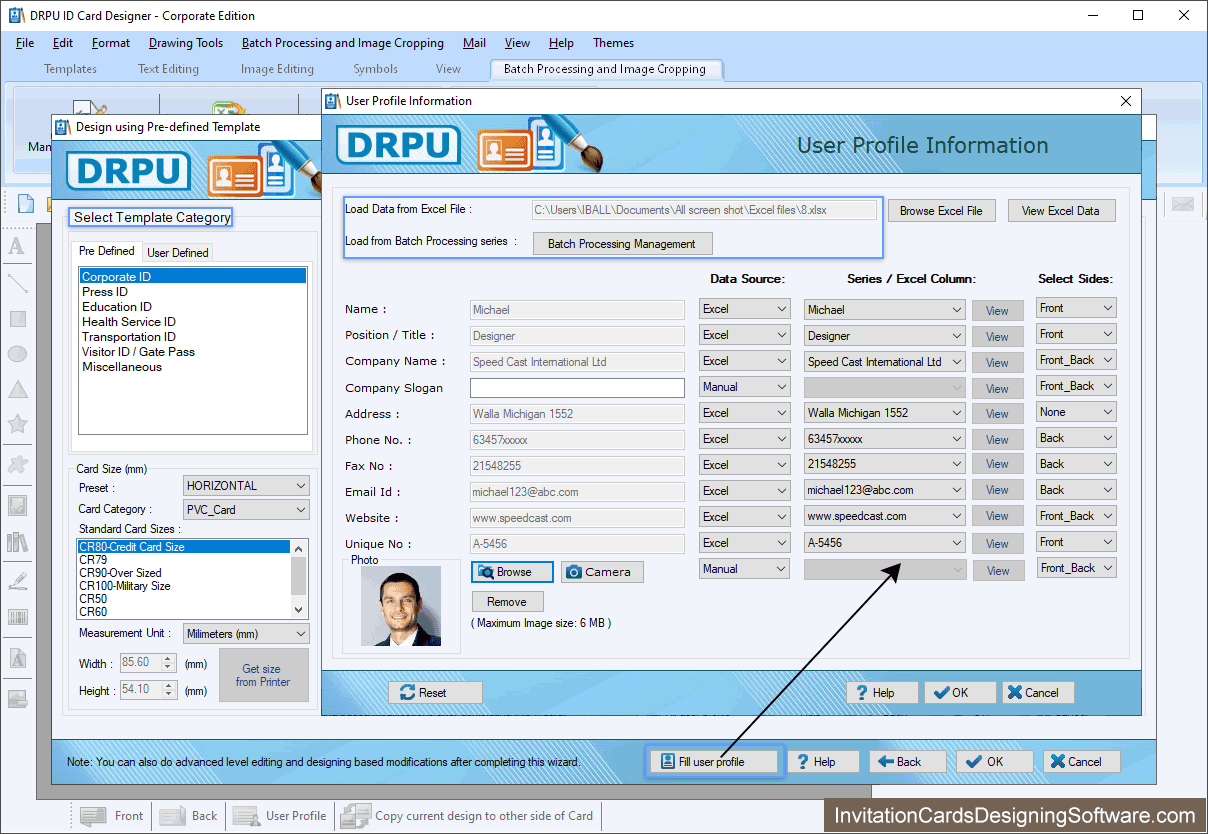
Task: Switch to the User Defined tab
Action: pyautogui.click(x=178, y=253)
